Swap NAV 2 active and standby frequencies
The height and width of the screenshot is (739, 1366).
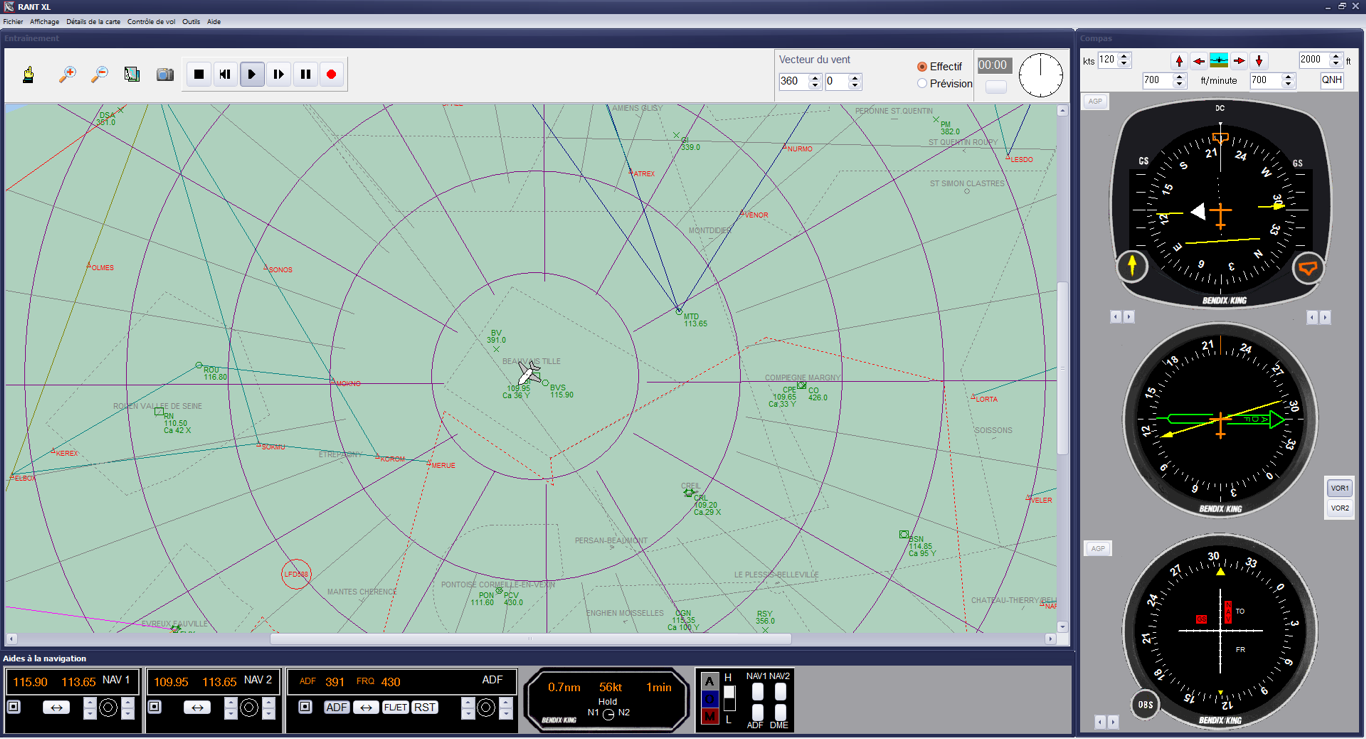point(197,707)
